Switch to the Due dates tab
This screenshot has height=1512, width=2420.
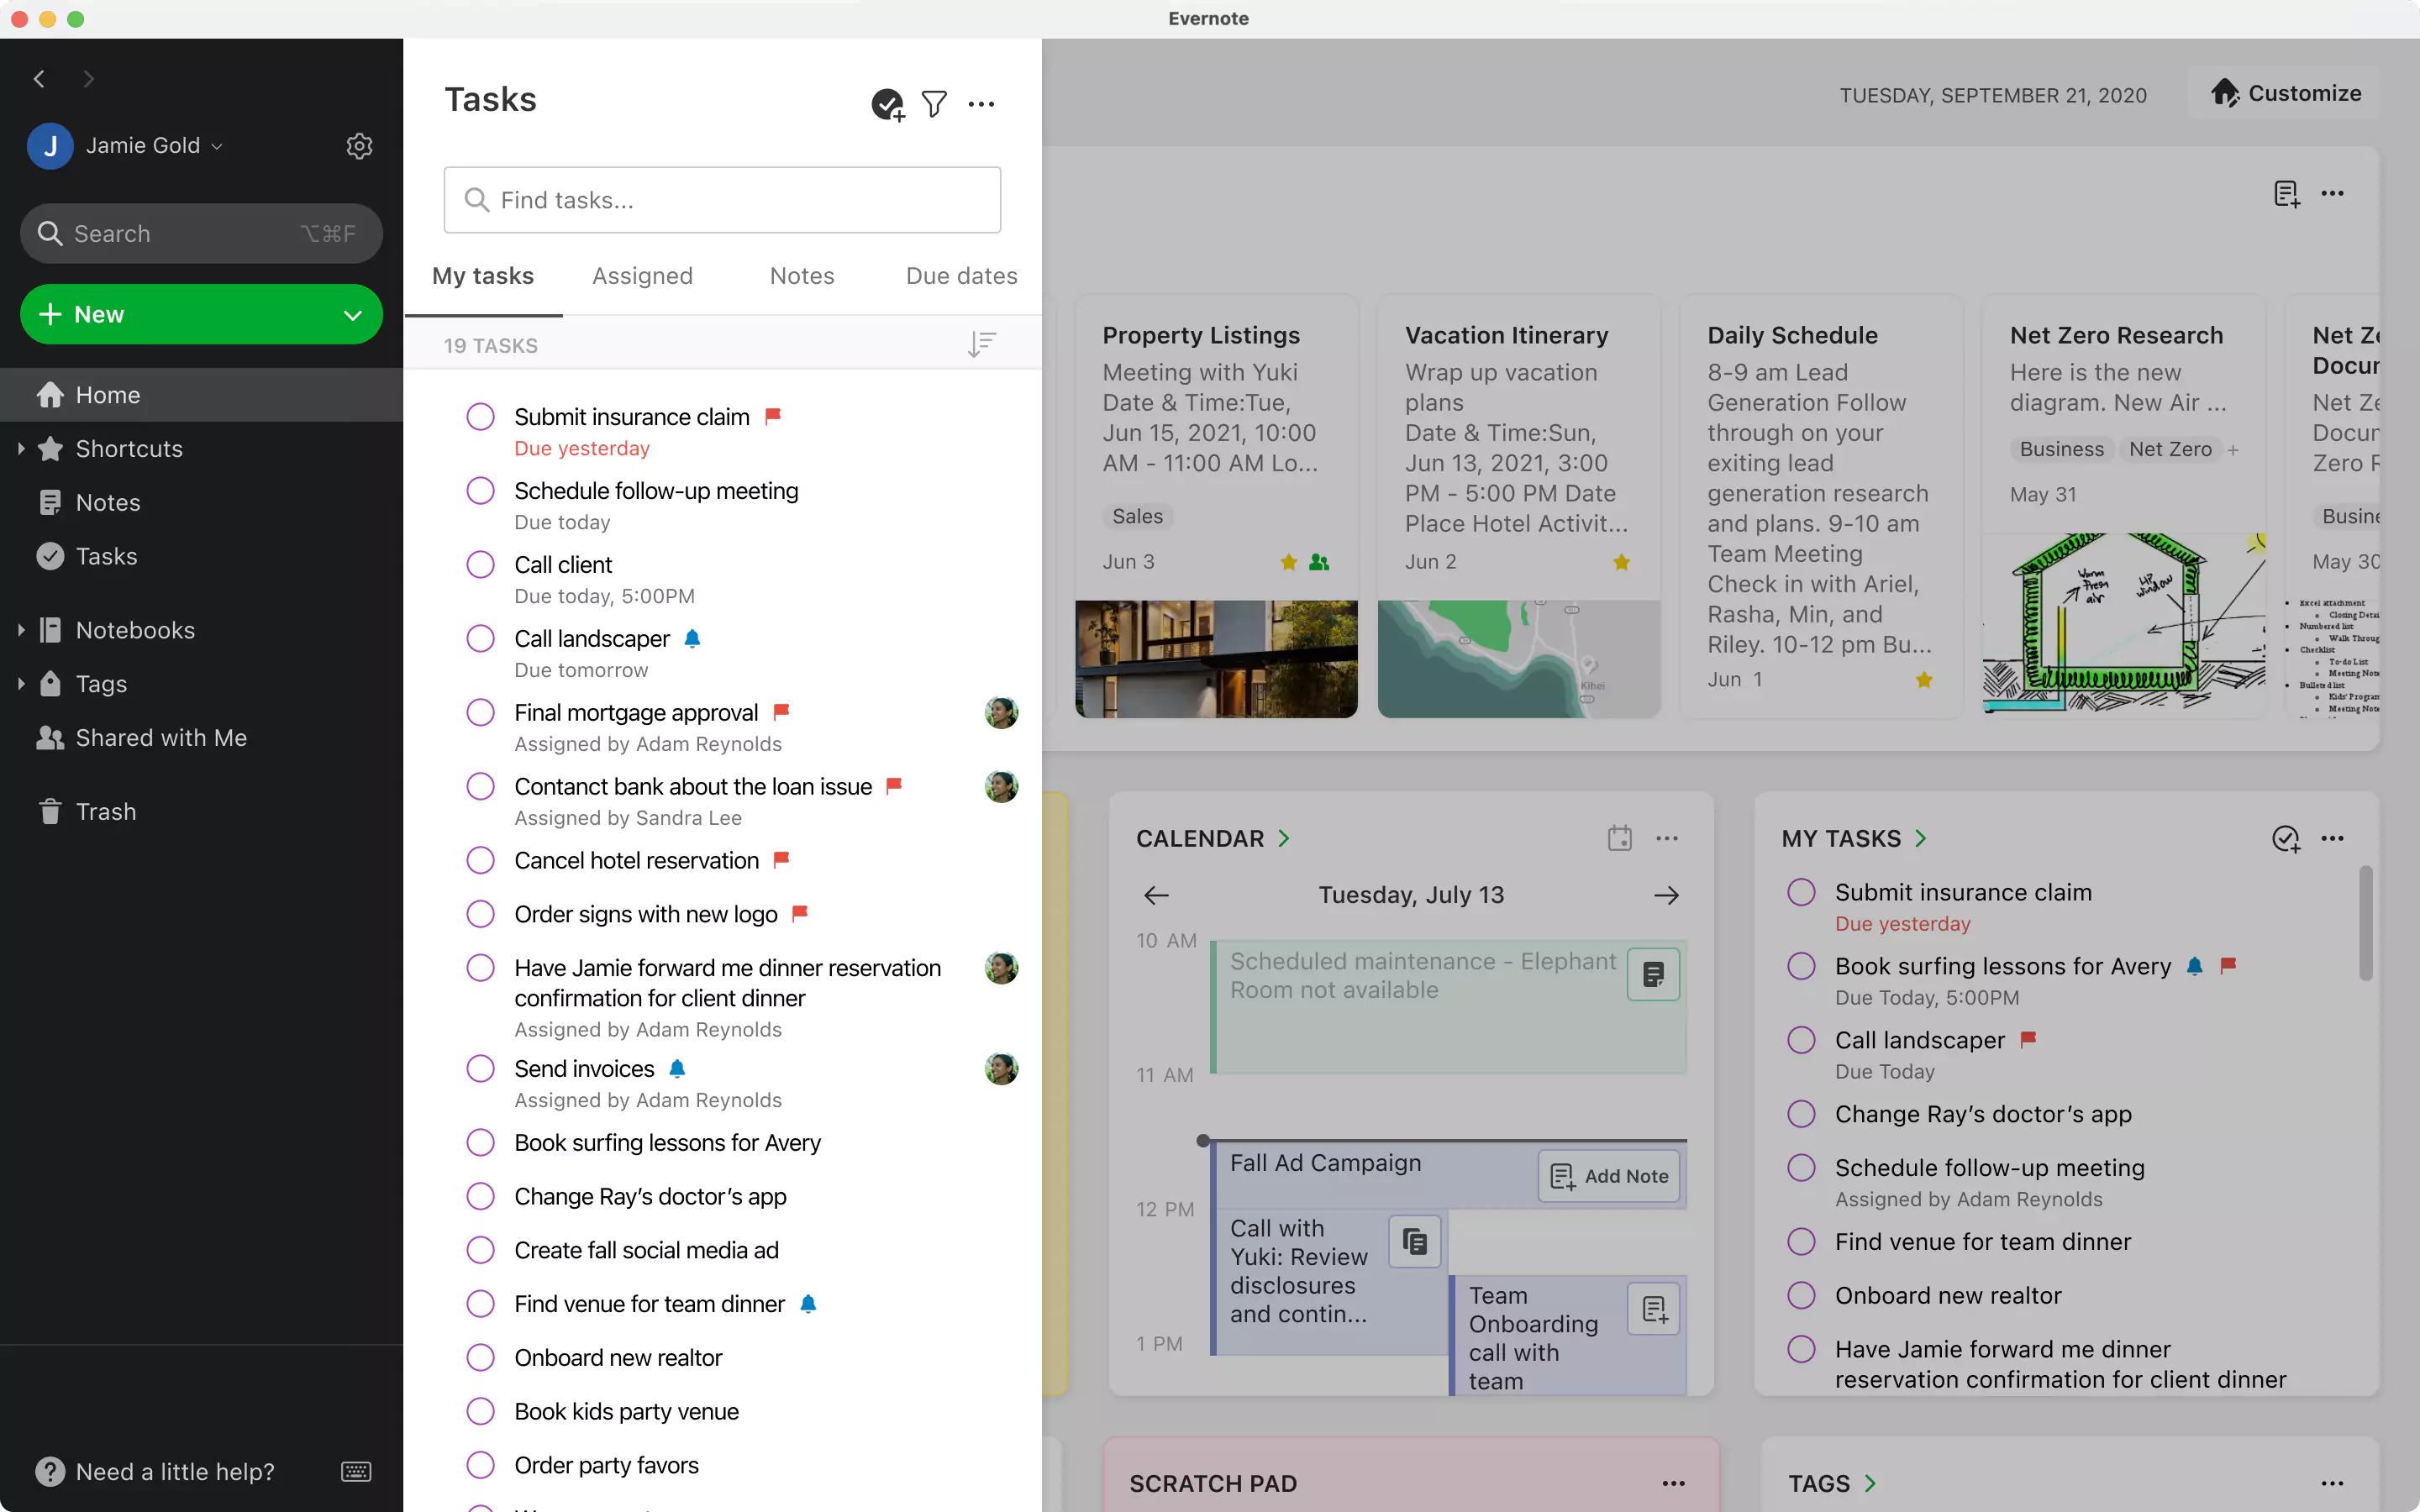[961, 276]
